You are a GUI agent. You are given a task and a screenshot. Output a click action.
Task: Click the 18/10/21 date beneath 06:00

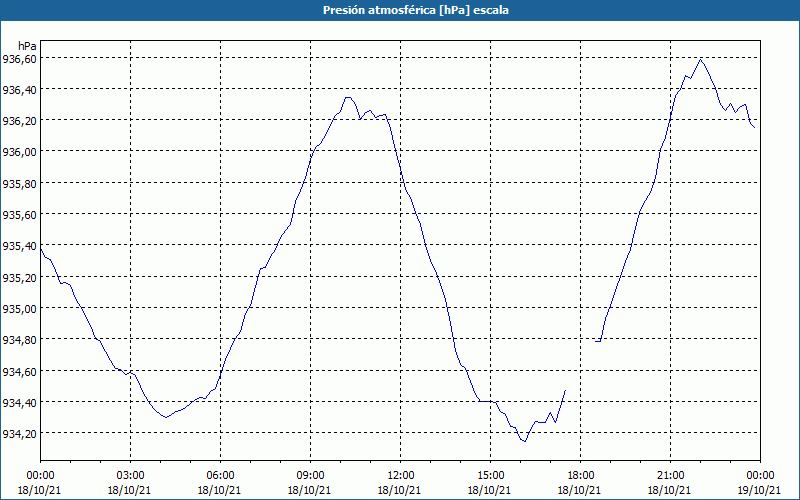point(220,490)
